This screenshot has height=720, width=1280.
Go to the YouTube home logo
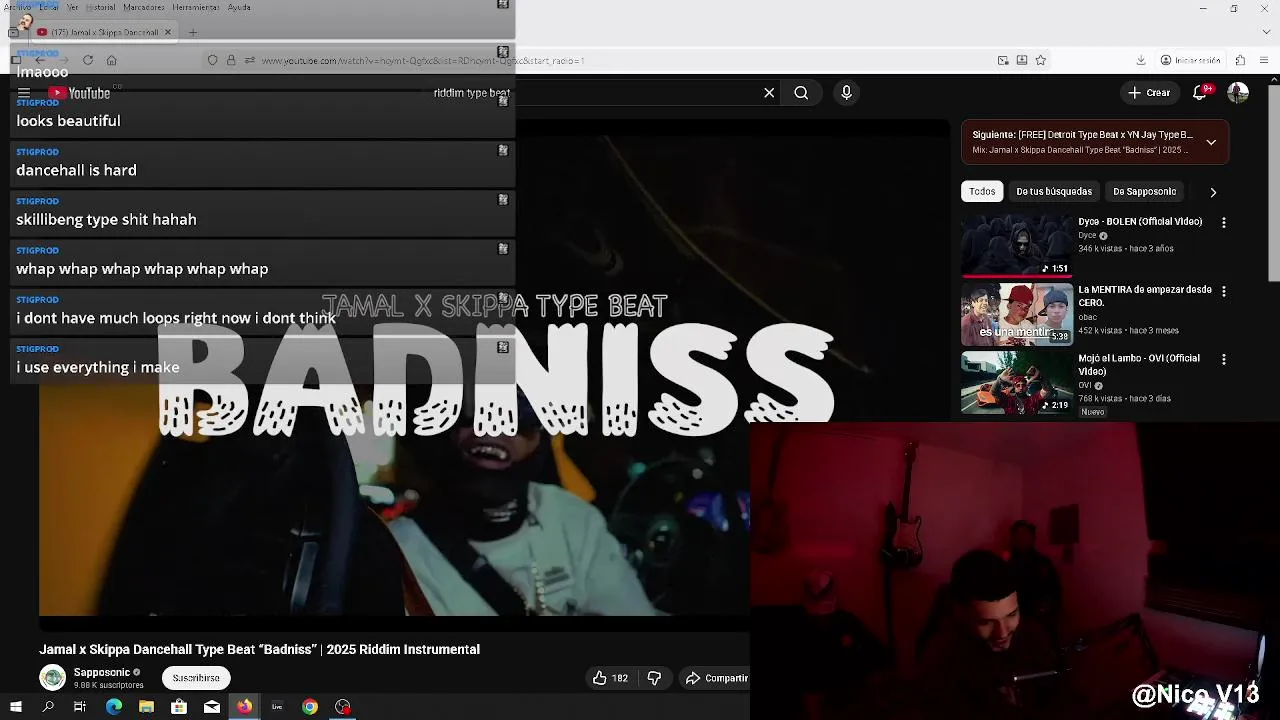pos(79,93)
